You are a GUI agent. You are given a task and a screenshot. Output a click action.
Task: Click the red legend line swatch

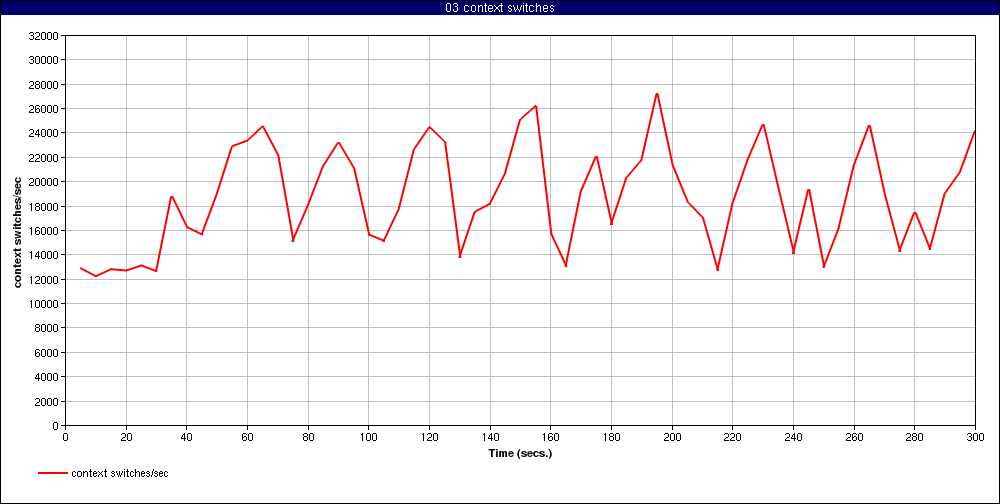(x=52, y=473)
